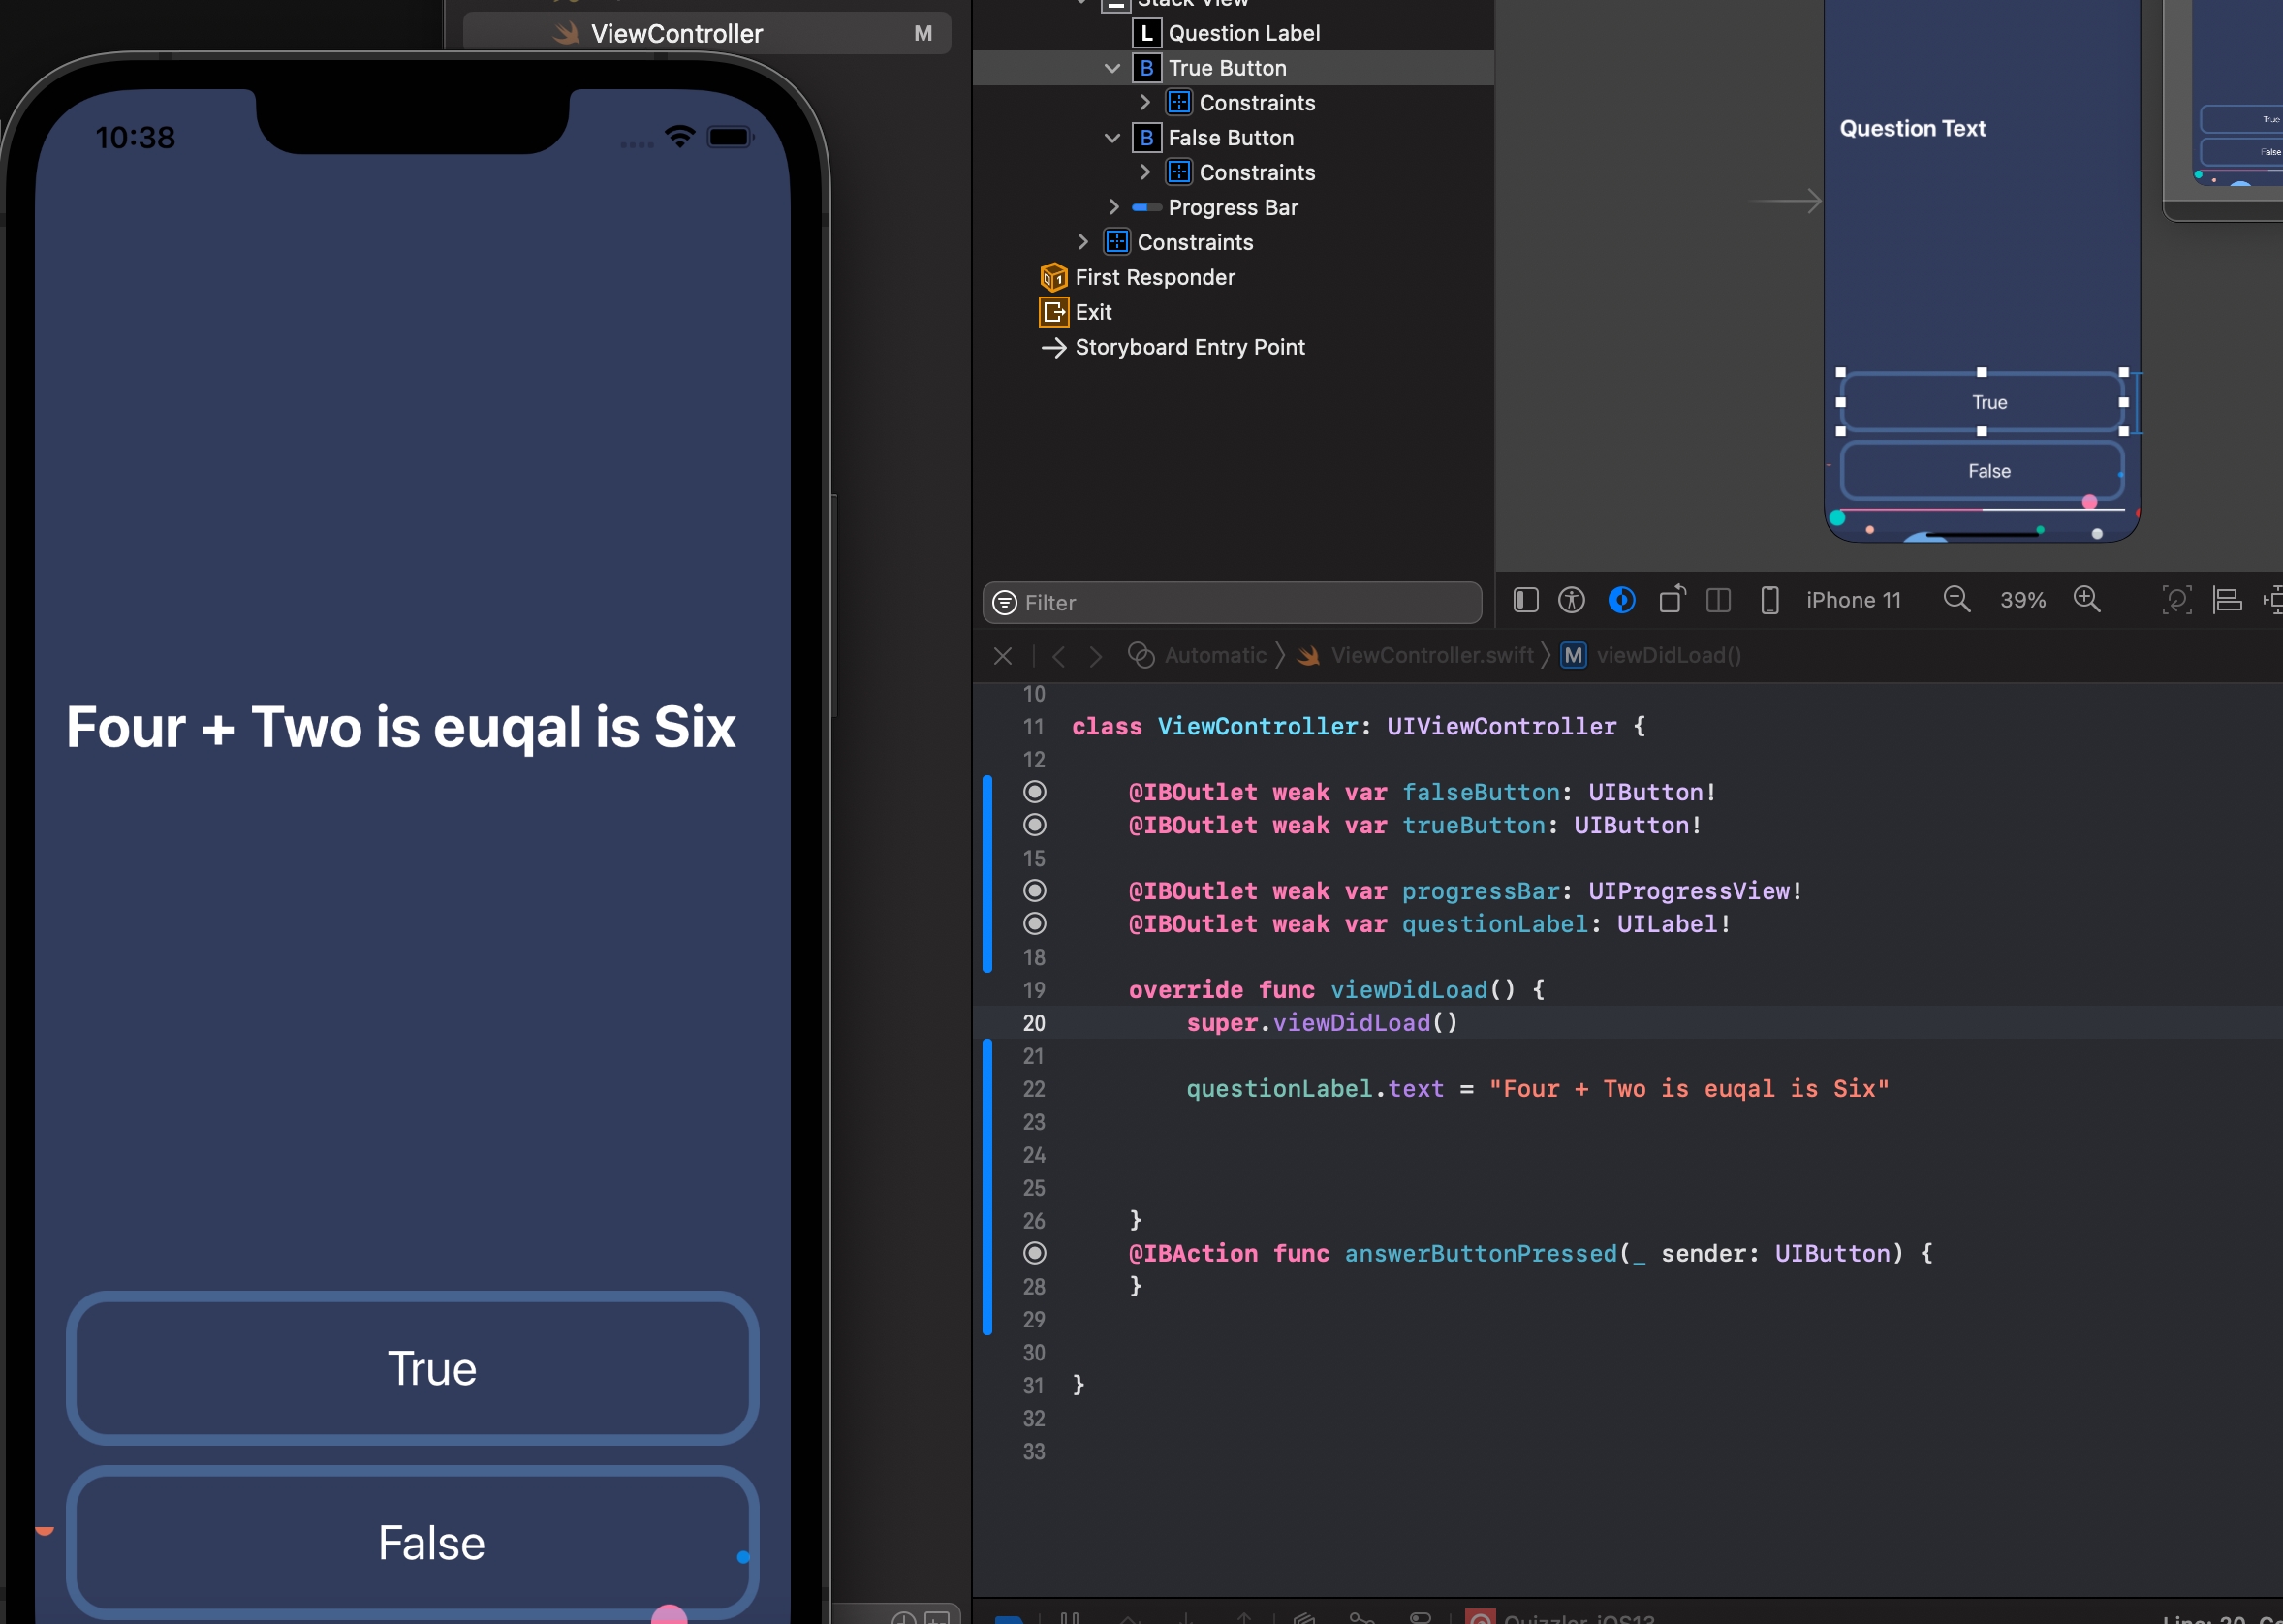Screen dimensions: 2283x1624
Task: Click the Update Frames icon
Action: 2176,600
